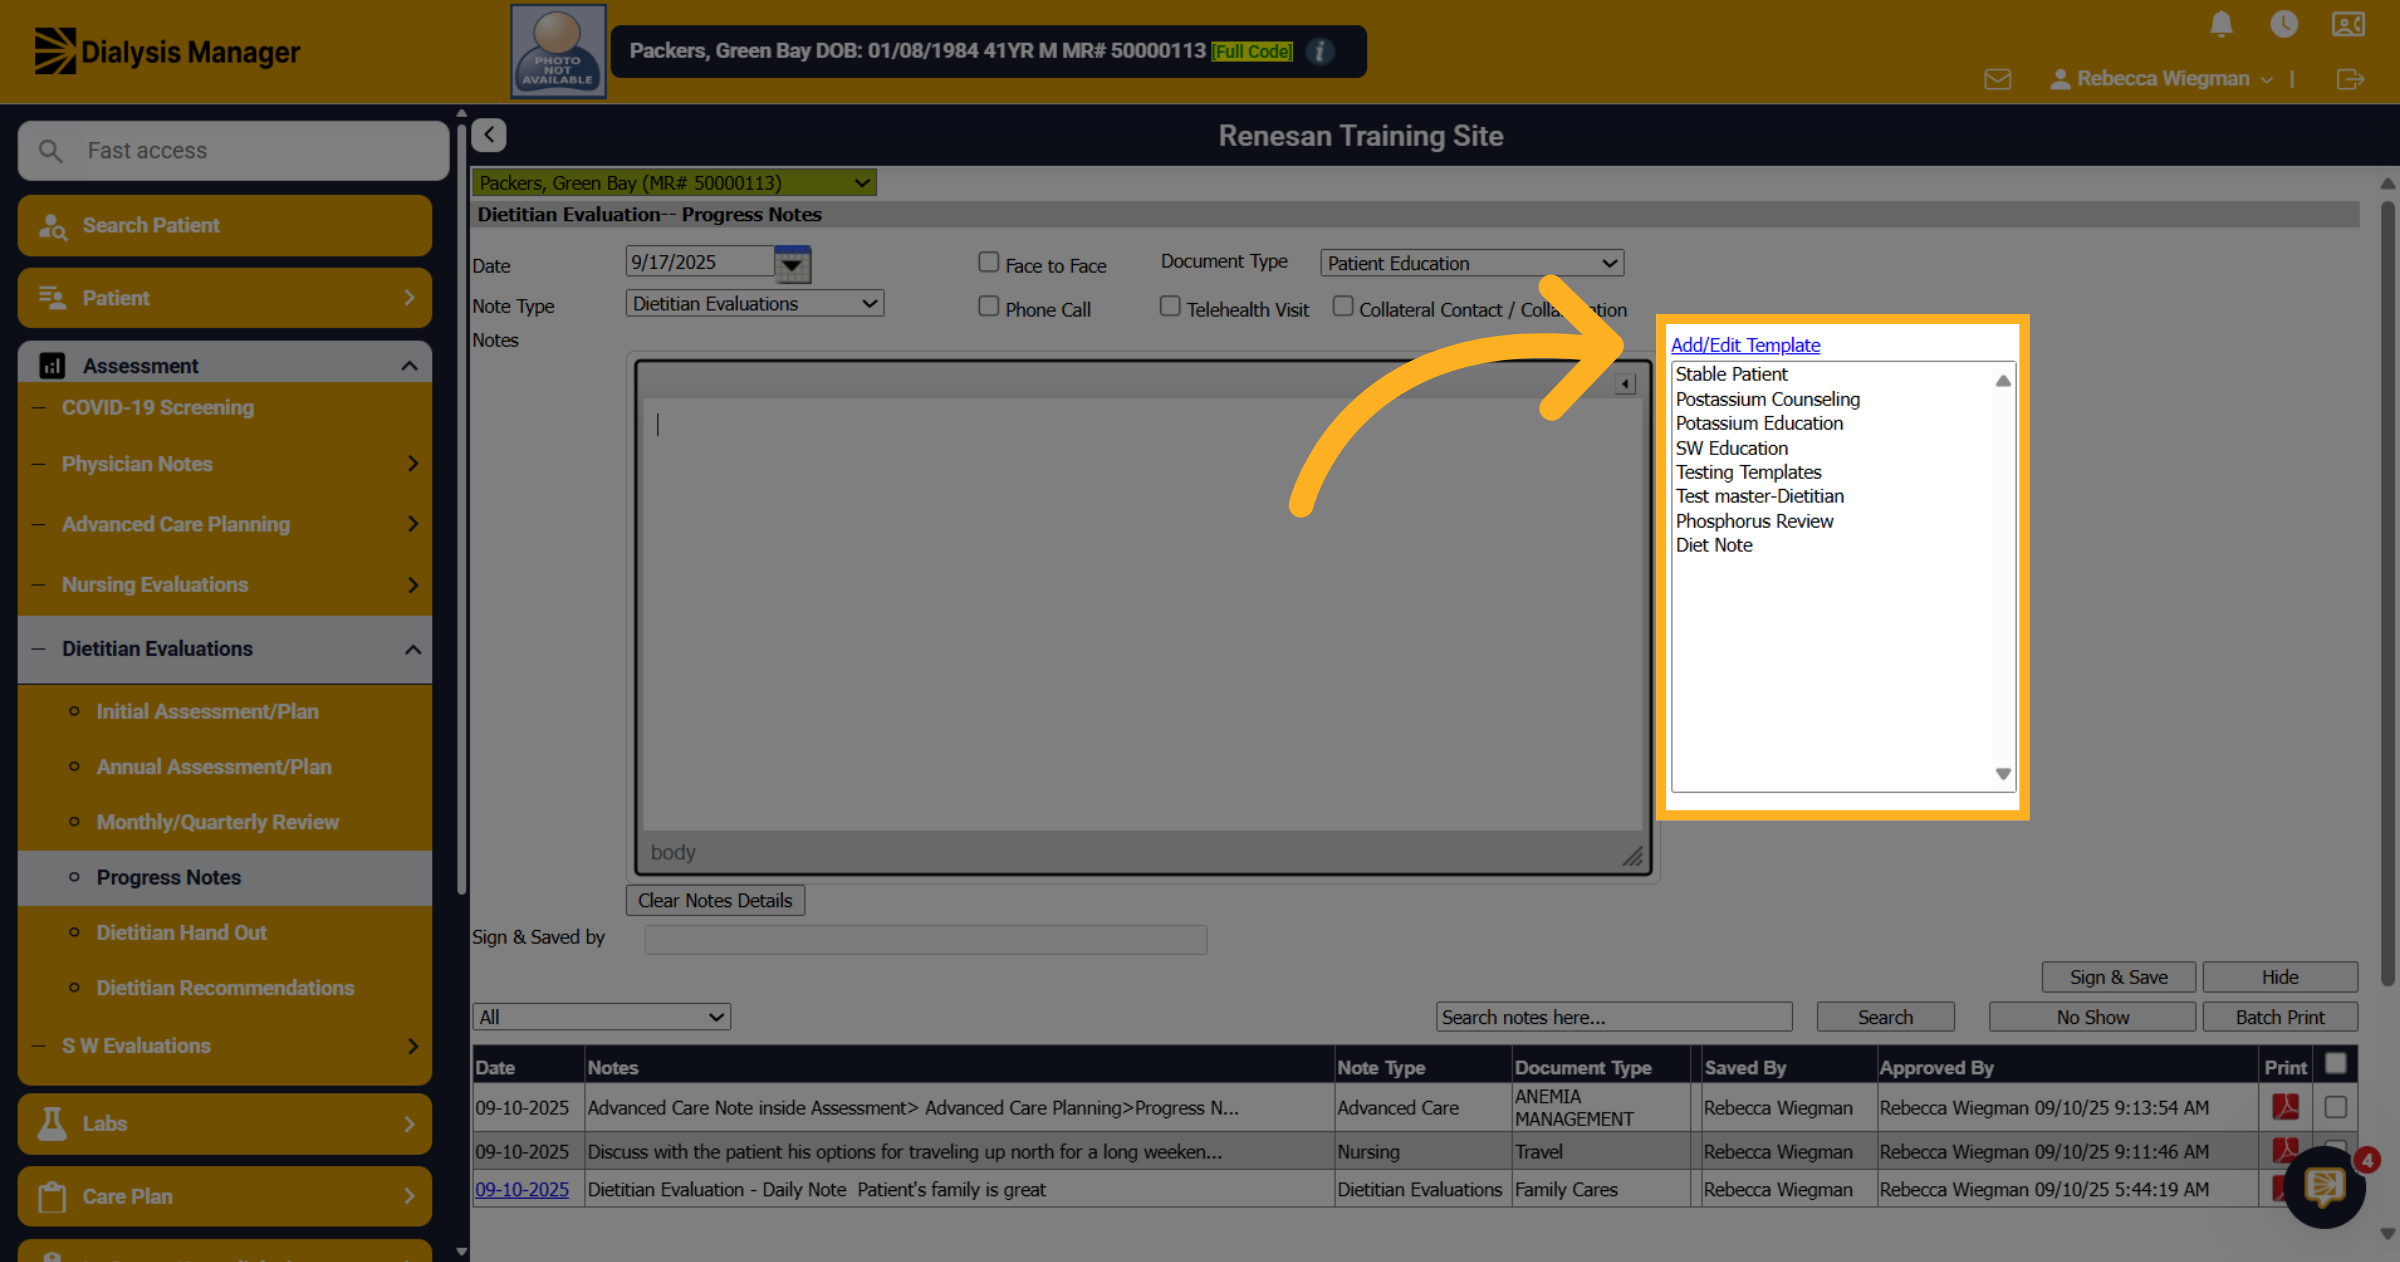
Task: Enable the Phone Call checkbox
Action: click(x=988, y=306)
